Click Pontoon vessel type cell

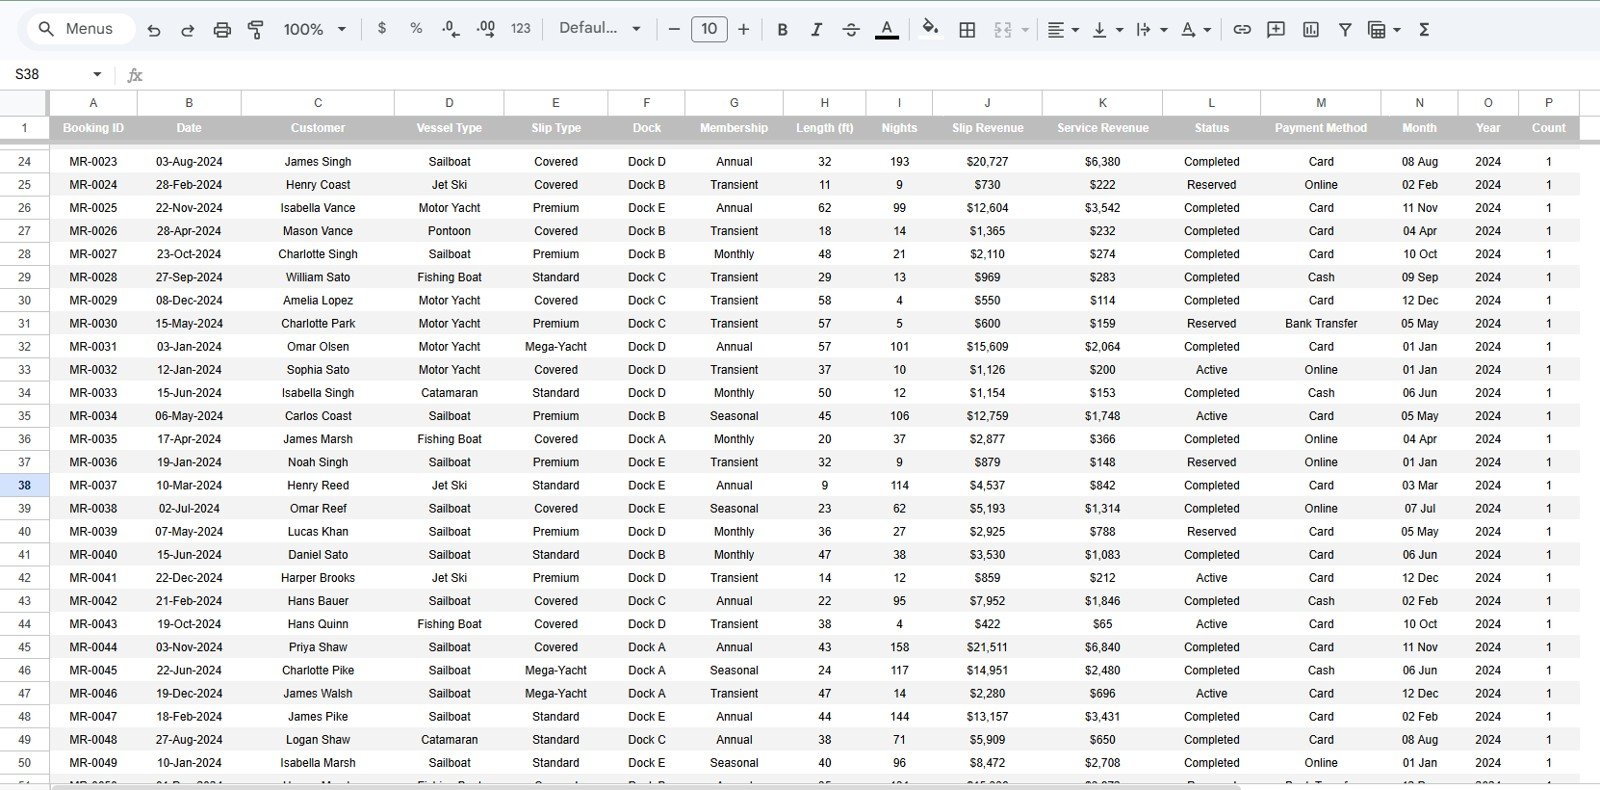click(449, 231)
